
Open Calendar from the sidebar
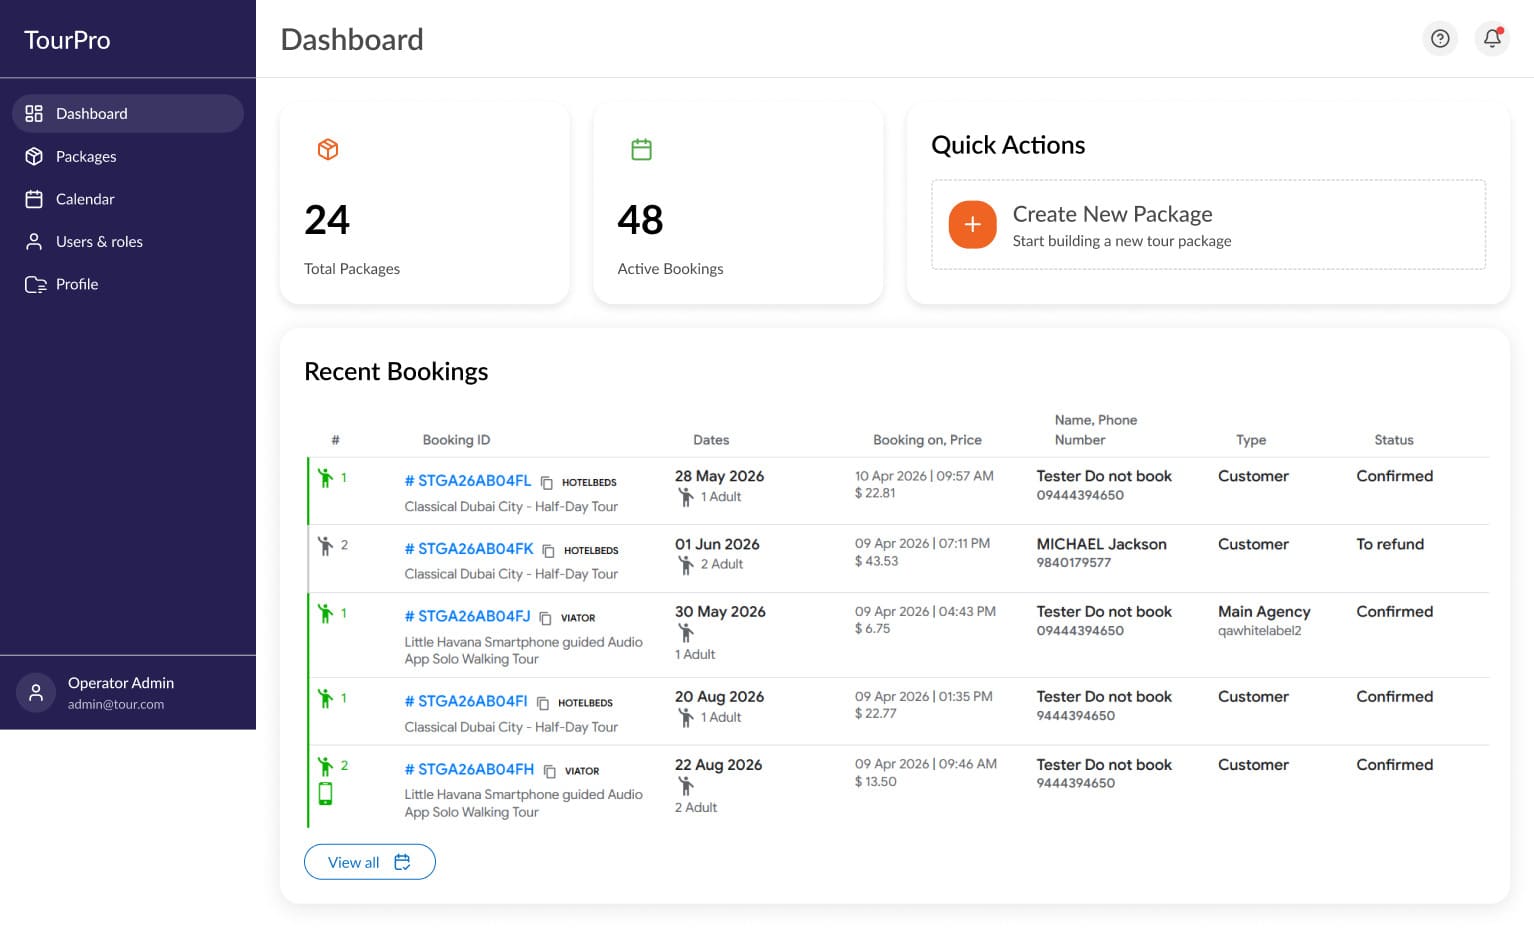click(x=128, y=199)
